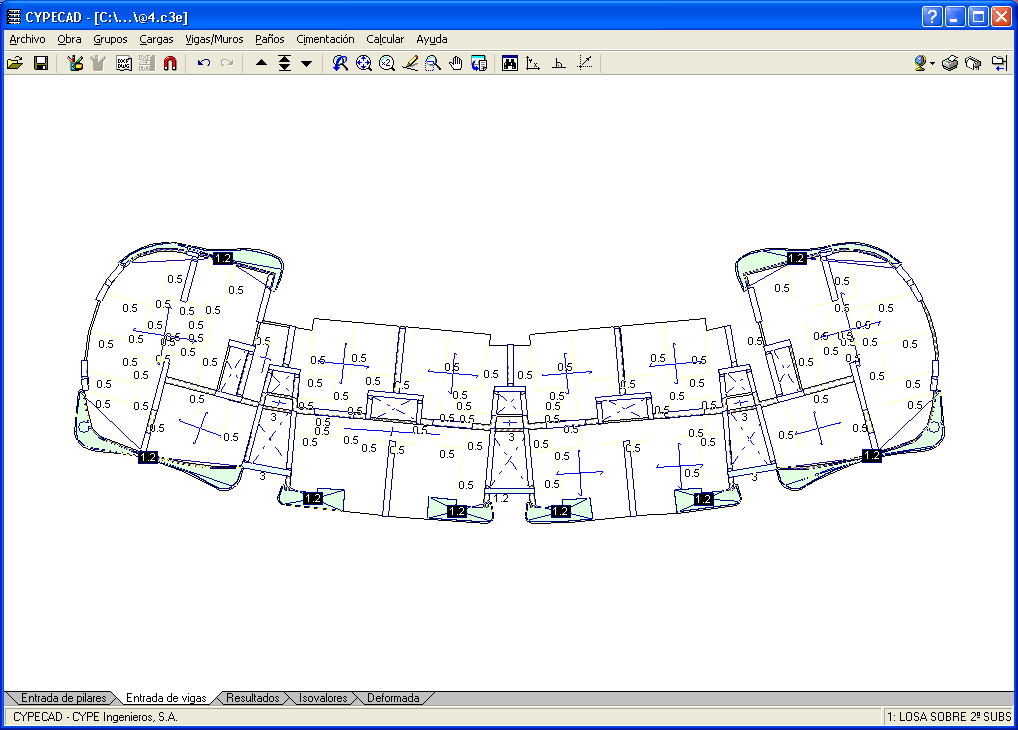Click the undo arrow icon
Viewport: 1018px width, 730px height.
tap(203, 63)
